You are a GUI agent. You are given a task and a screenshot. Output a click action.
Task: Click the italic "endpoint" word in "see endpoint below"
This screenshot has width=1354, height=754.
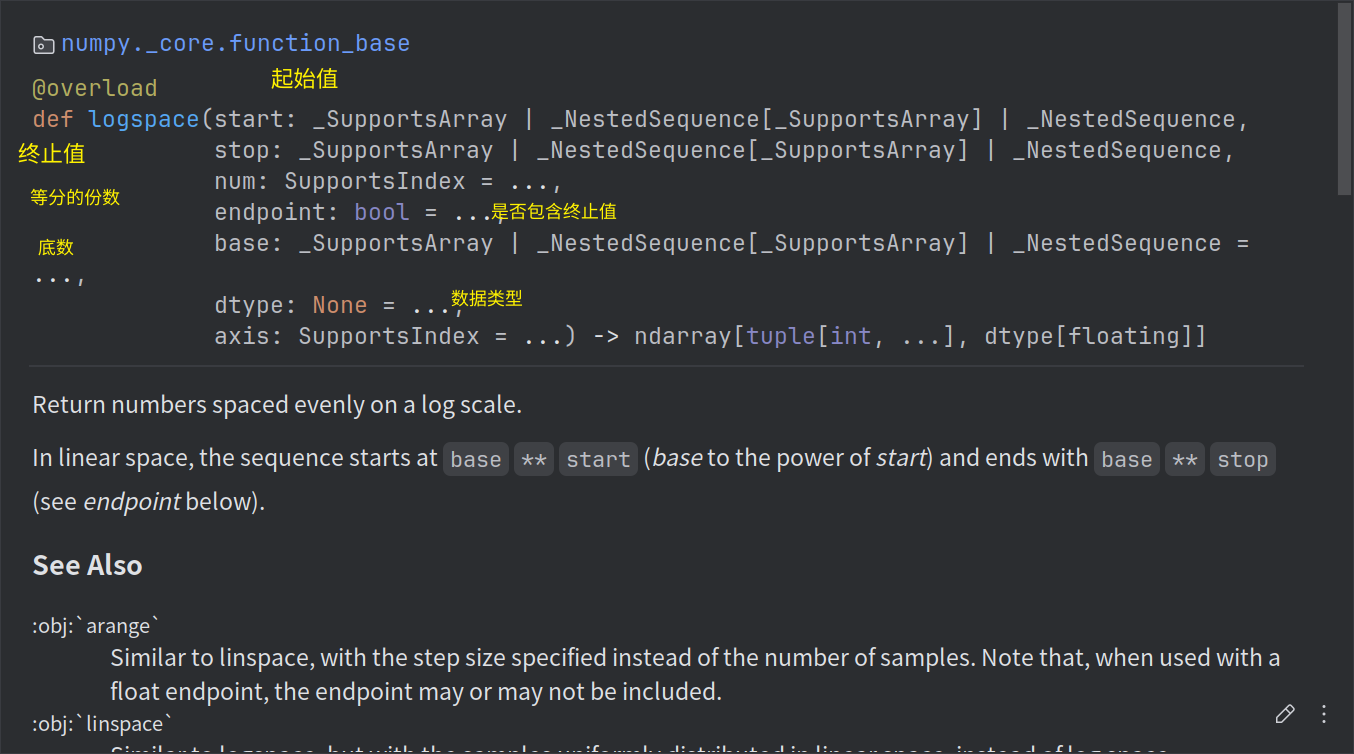[x=132, y=502]
